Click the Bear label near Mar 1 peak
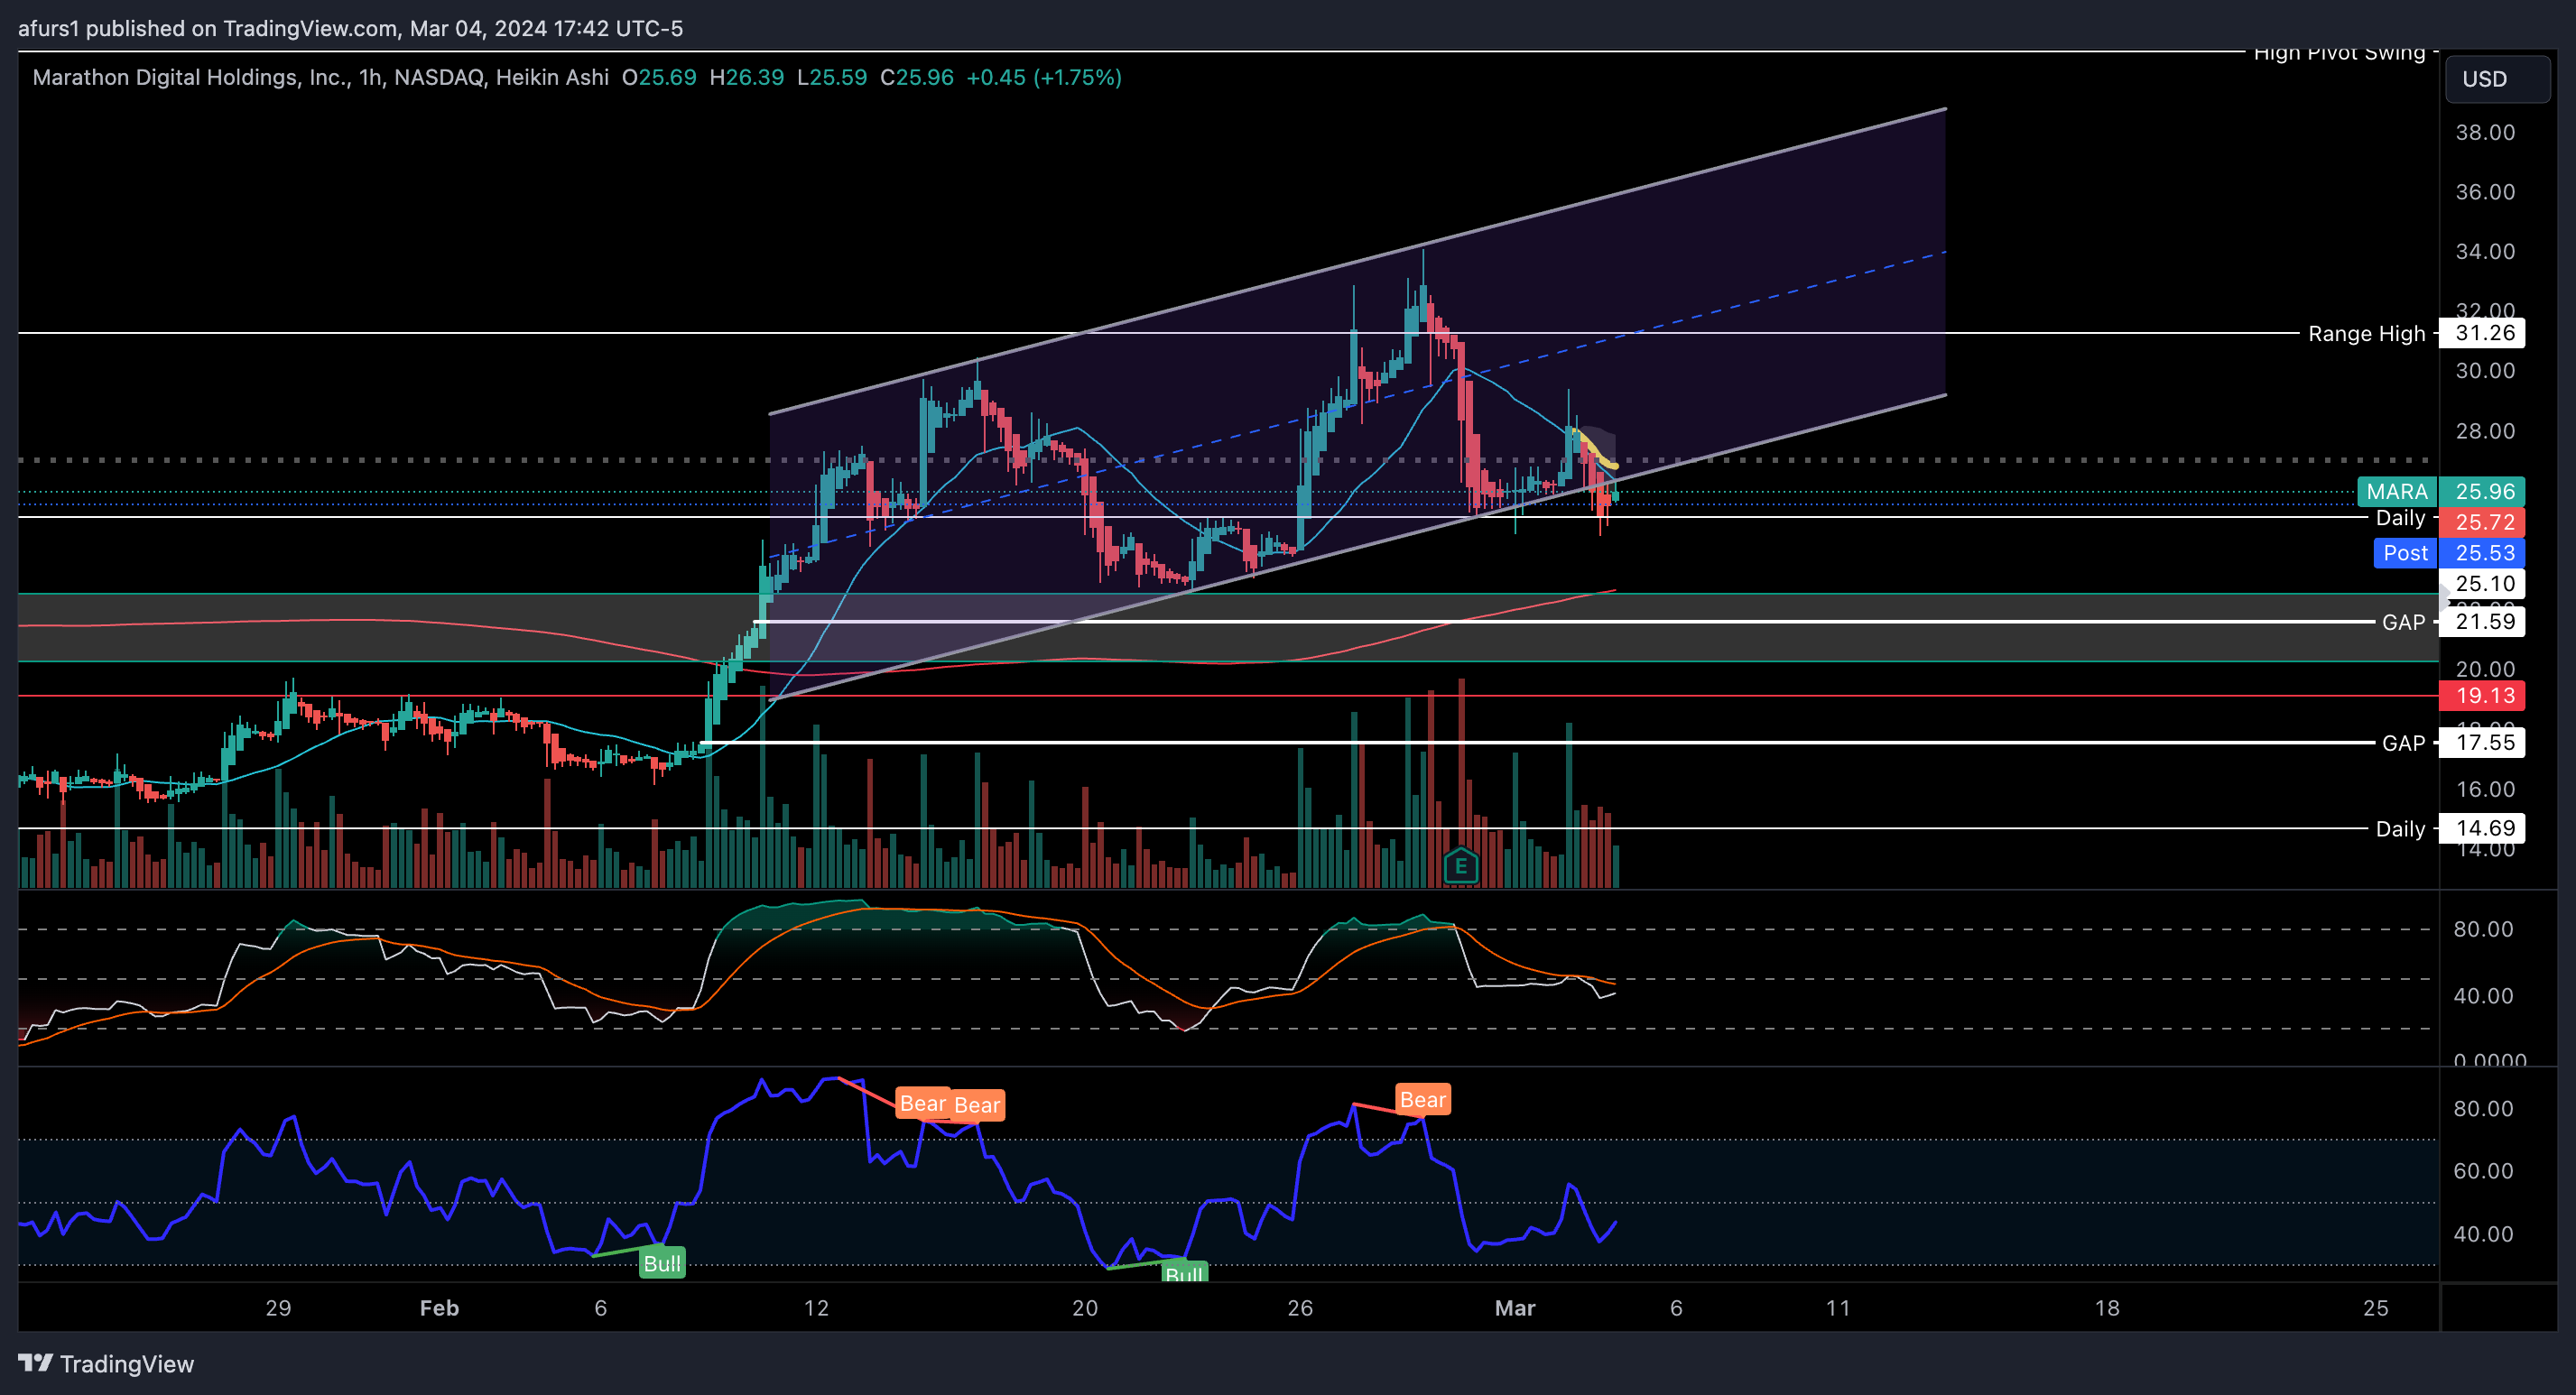Image resolution: width=2576 pixels, height=1395 pixels. pos(1423,1100)
